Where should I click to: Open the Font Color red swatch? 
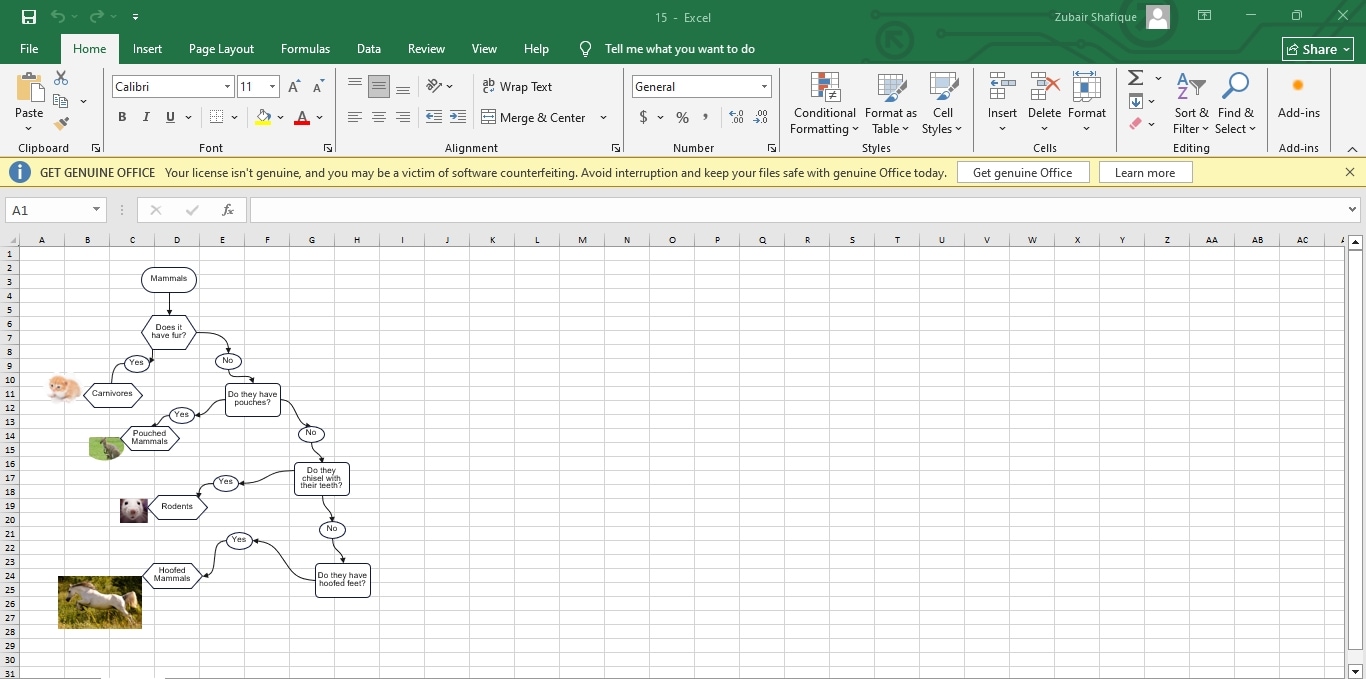pyautogui.click(x=301, y=117)
